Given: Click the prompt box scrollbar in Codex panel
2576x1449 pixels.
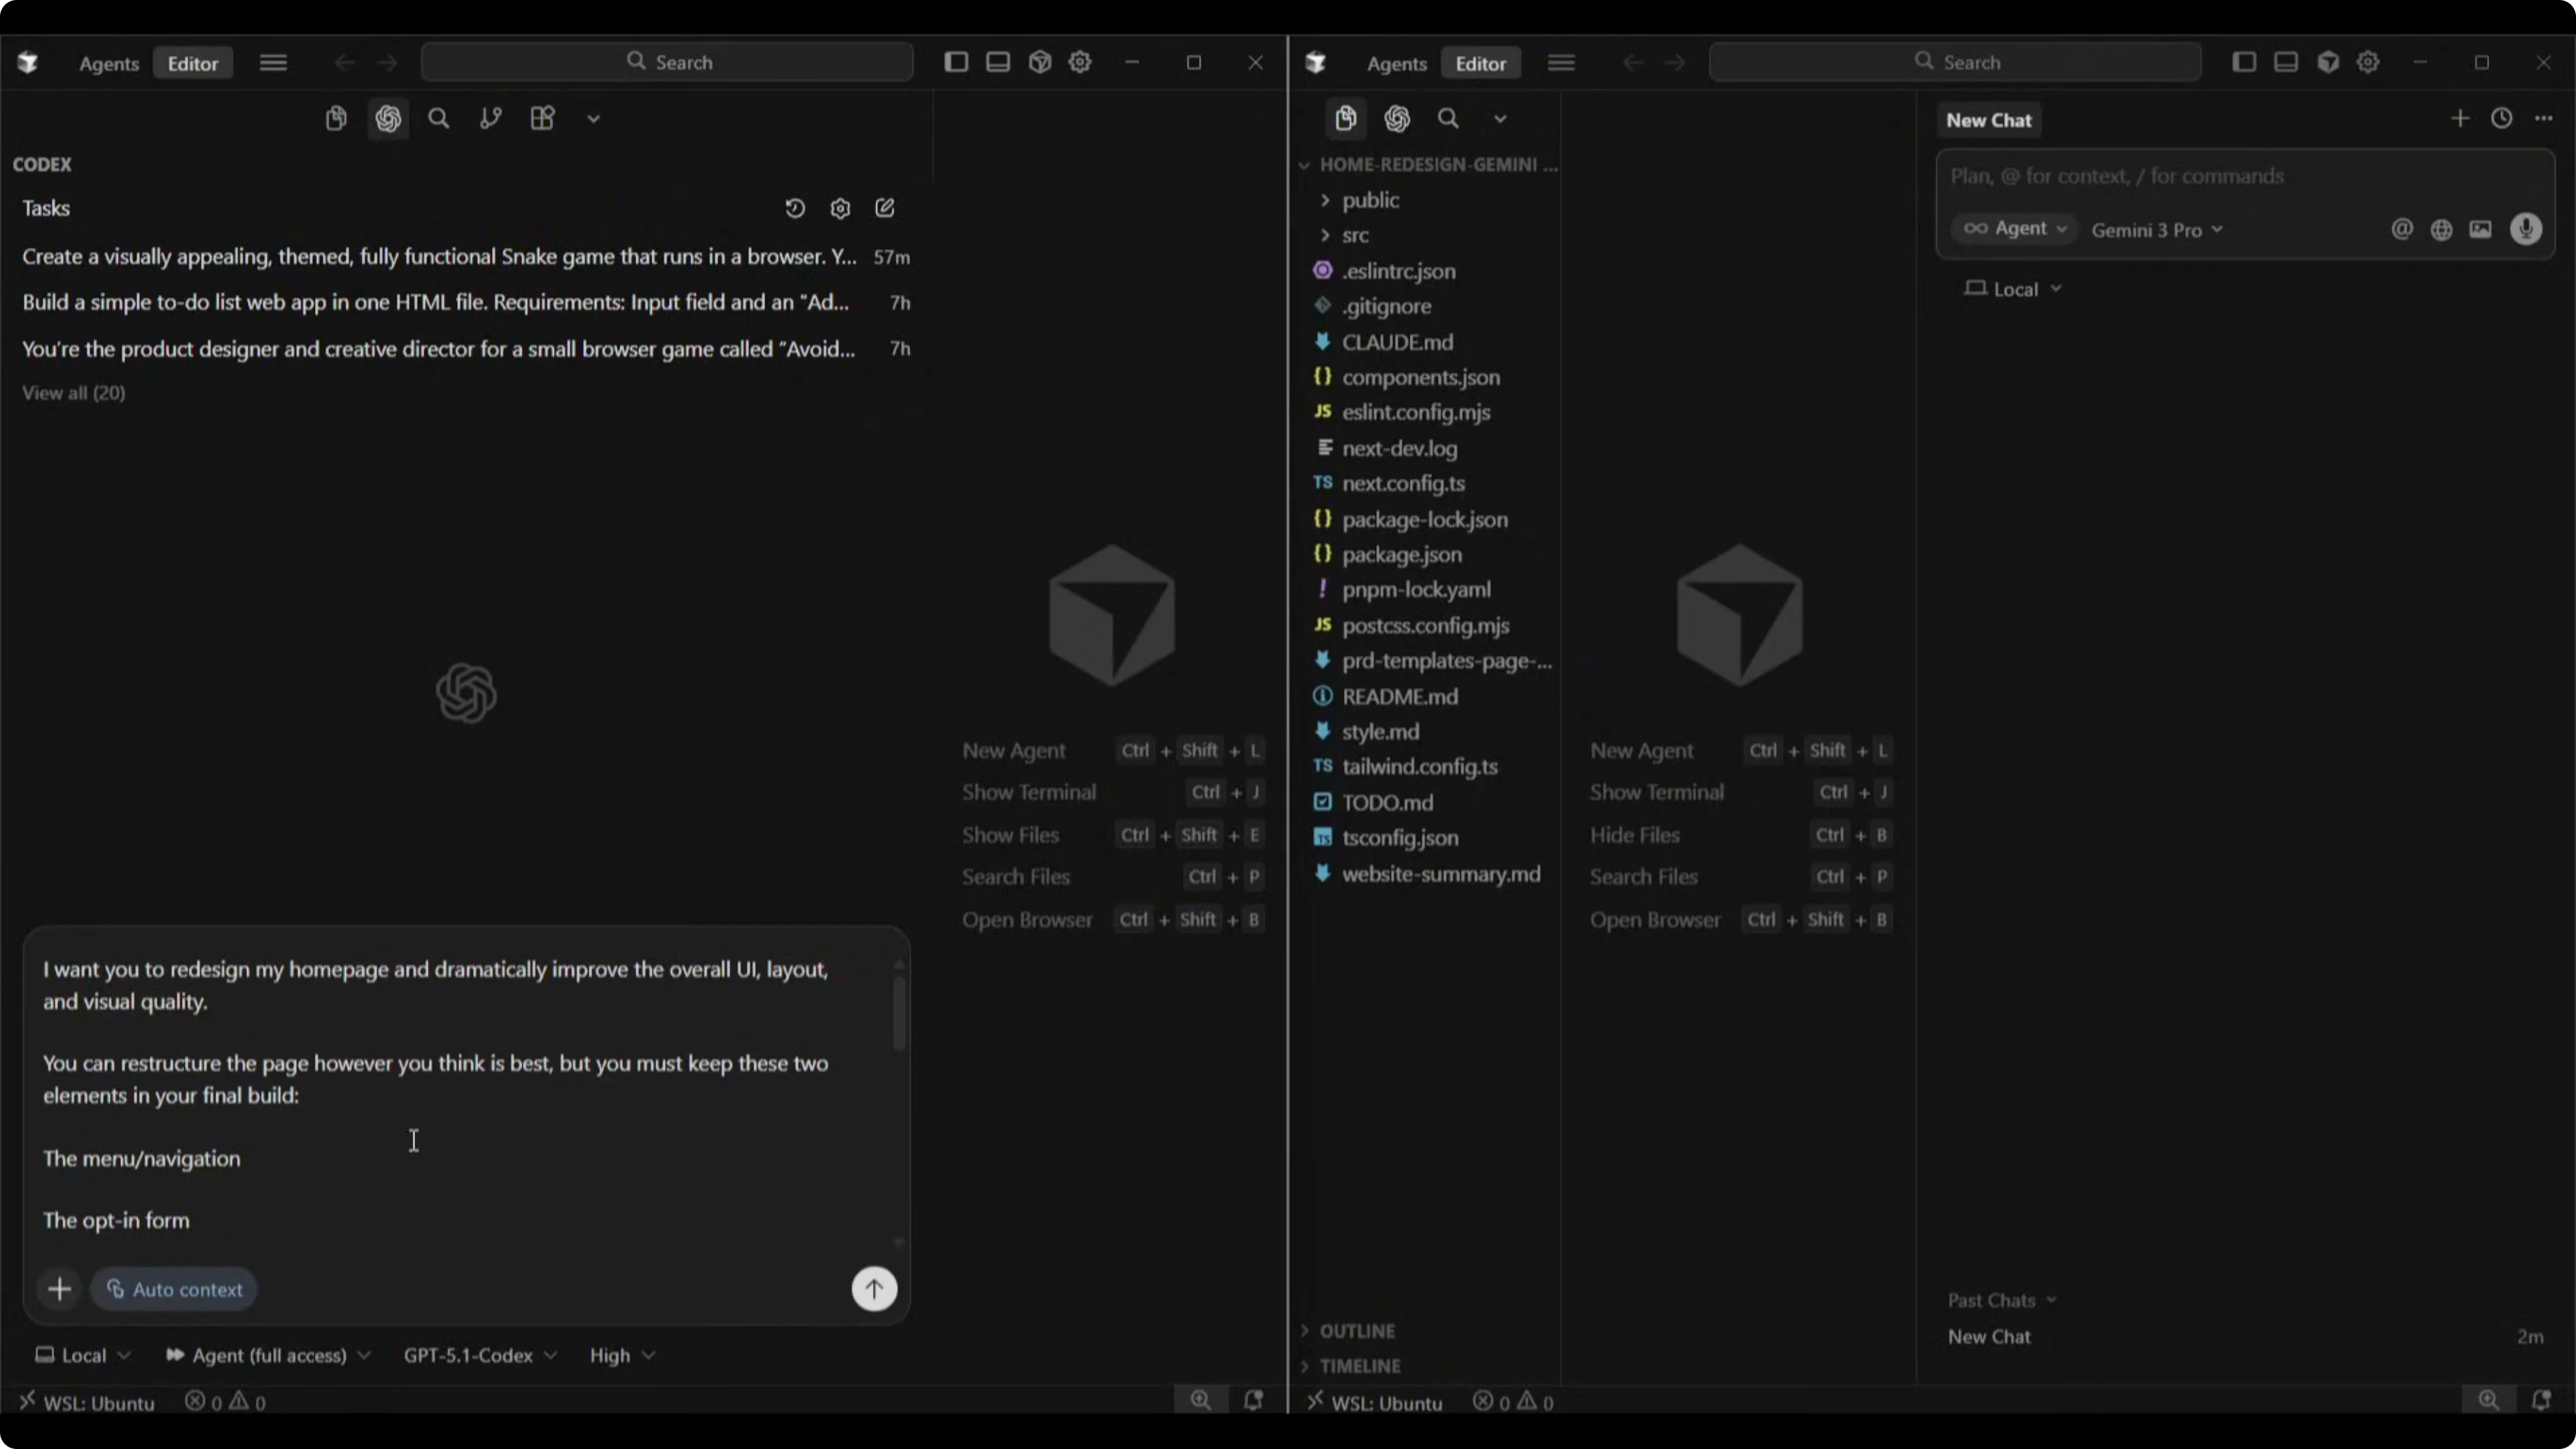Looking at the screenshot, I should 899,1012.
